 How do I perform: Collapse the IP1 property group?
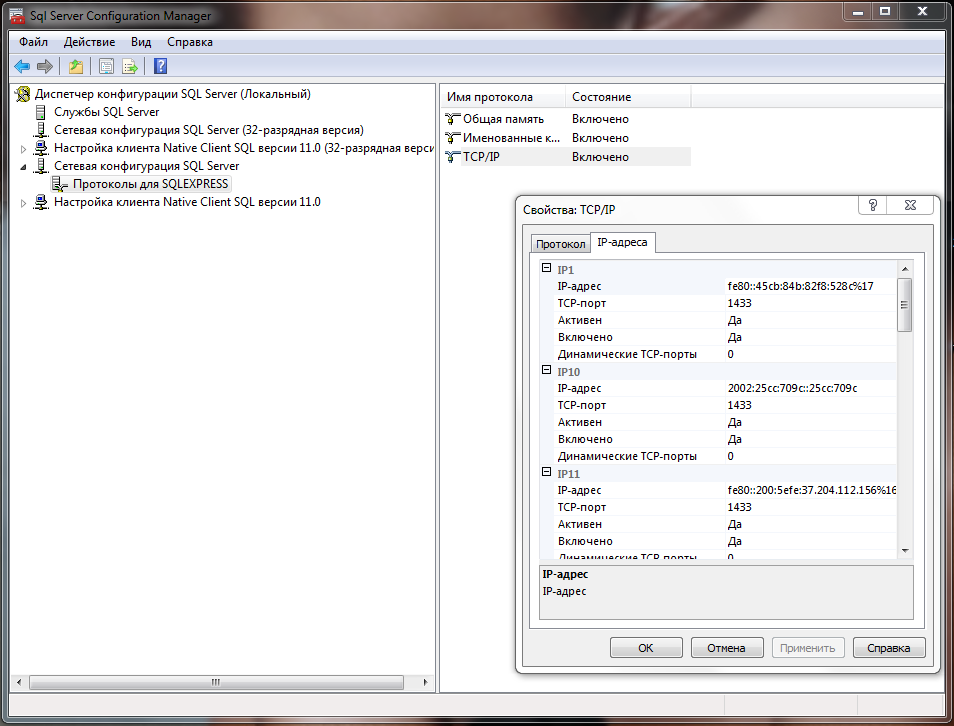(x=546, y=269)
